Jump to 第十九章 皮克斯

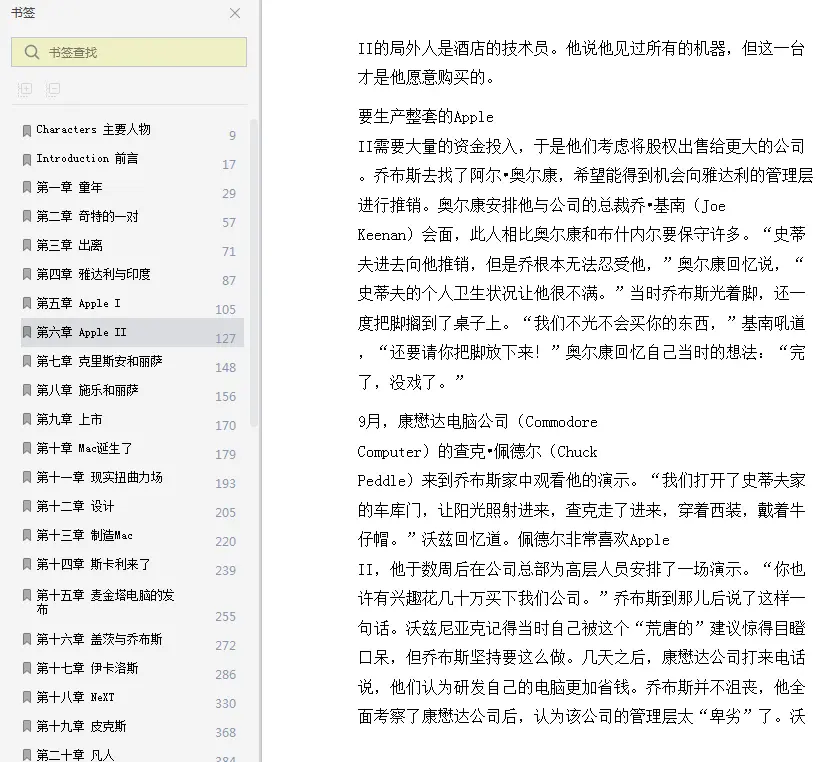pyautogui.click(x=81, y=726)
